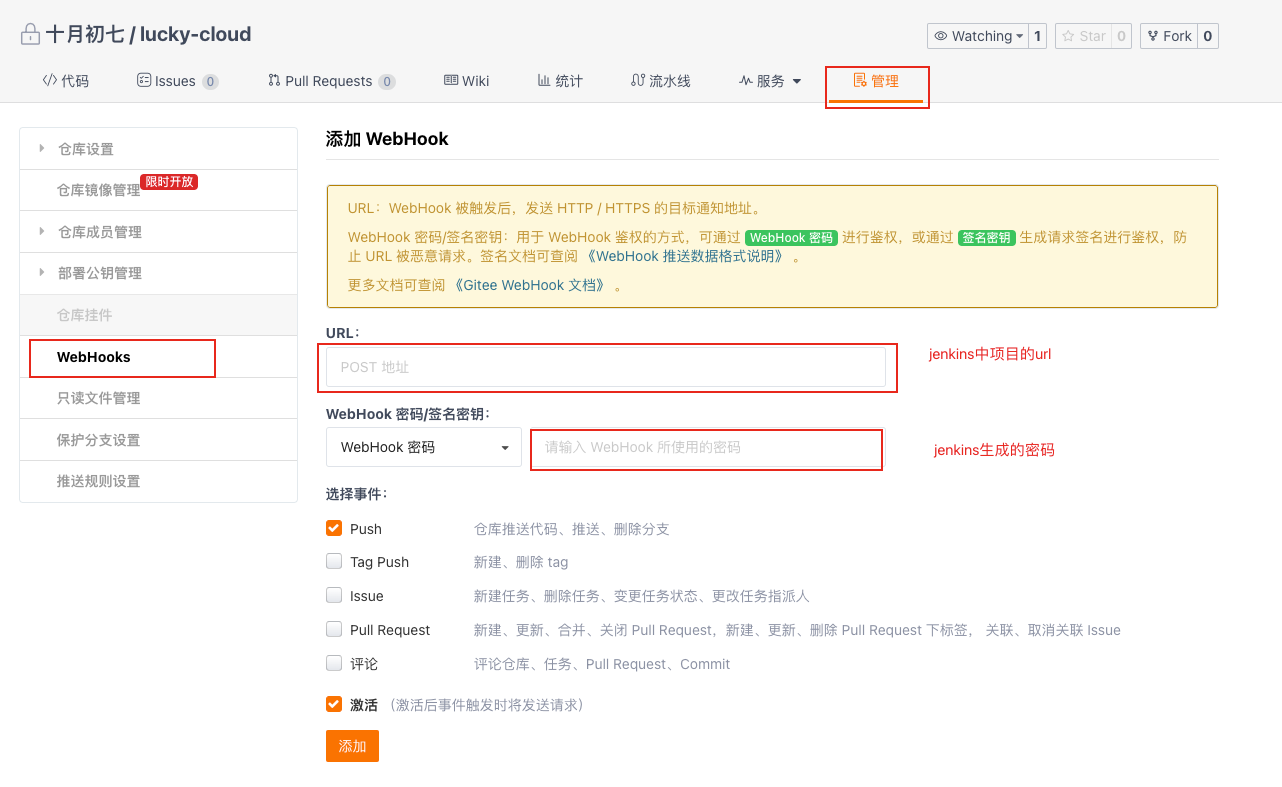Check the Issue event checkbox
1282x787 pixels.
[334, 595]
